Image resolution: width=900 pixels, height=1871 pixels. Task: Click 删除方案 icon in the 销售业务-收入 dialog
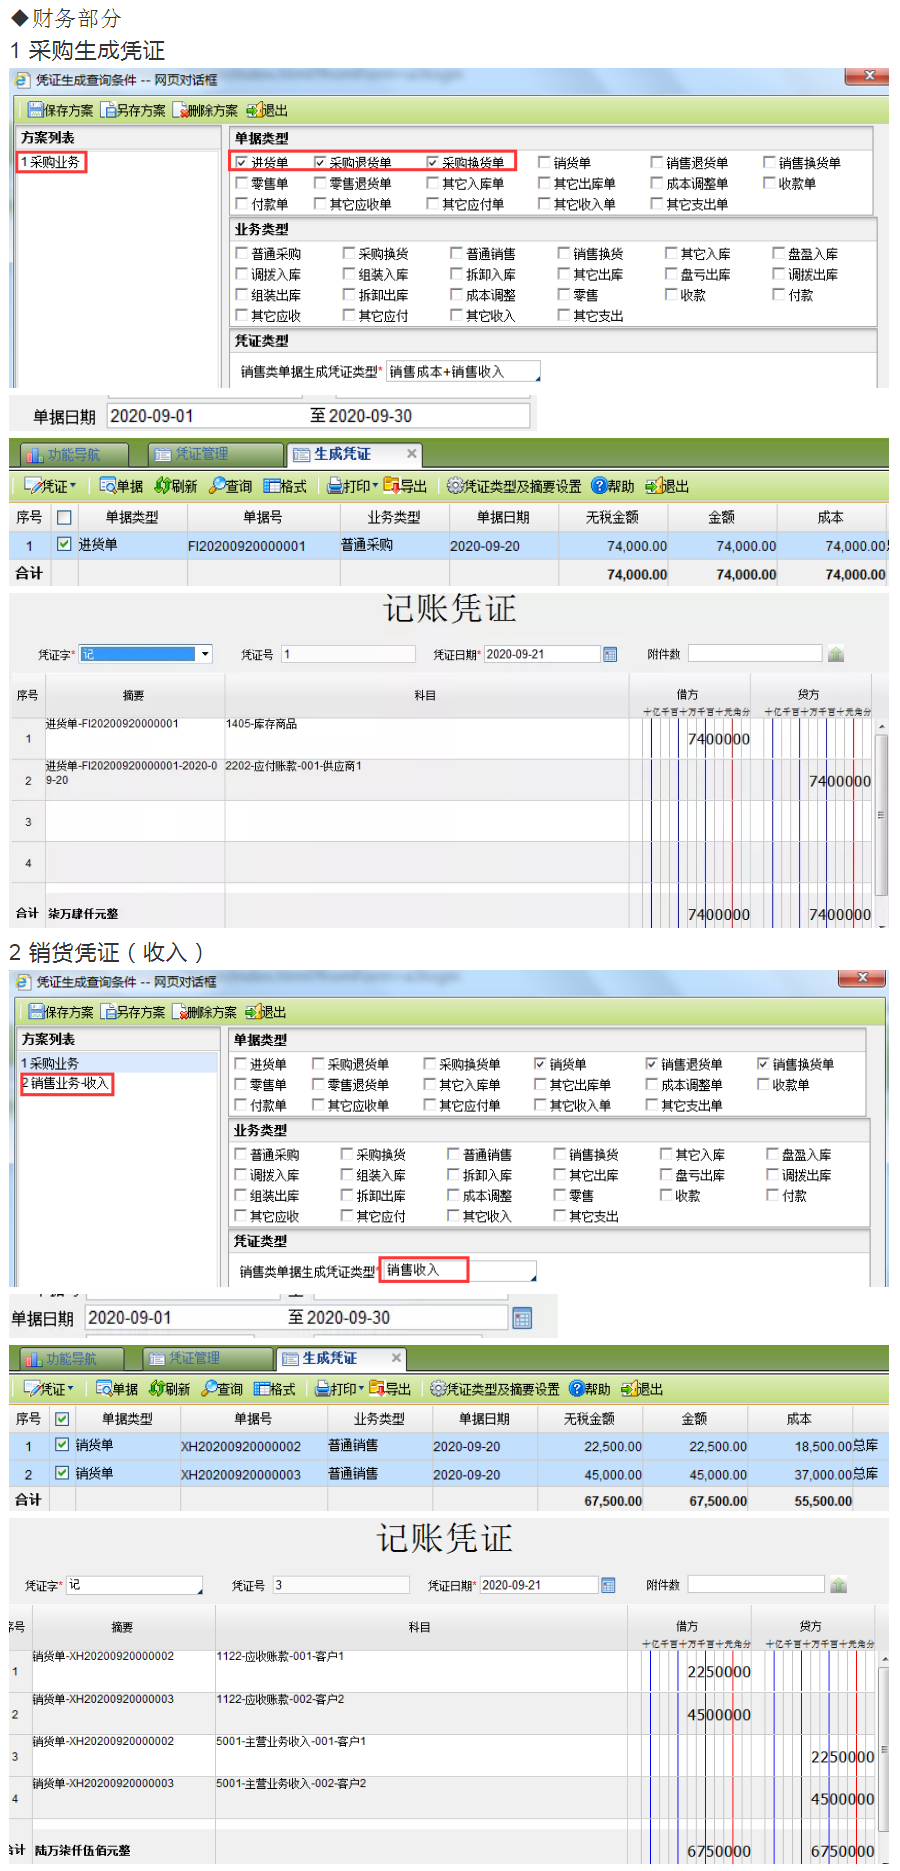[180, 1012]
